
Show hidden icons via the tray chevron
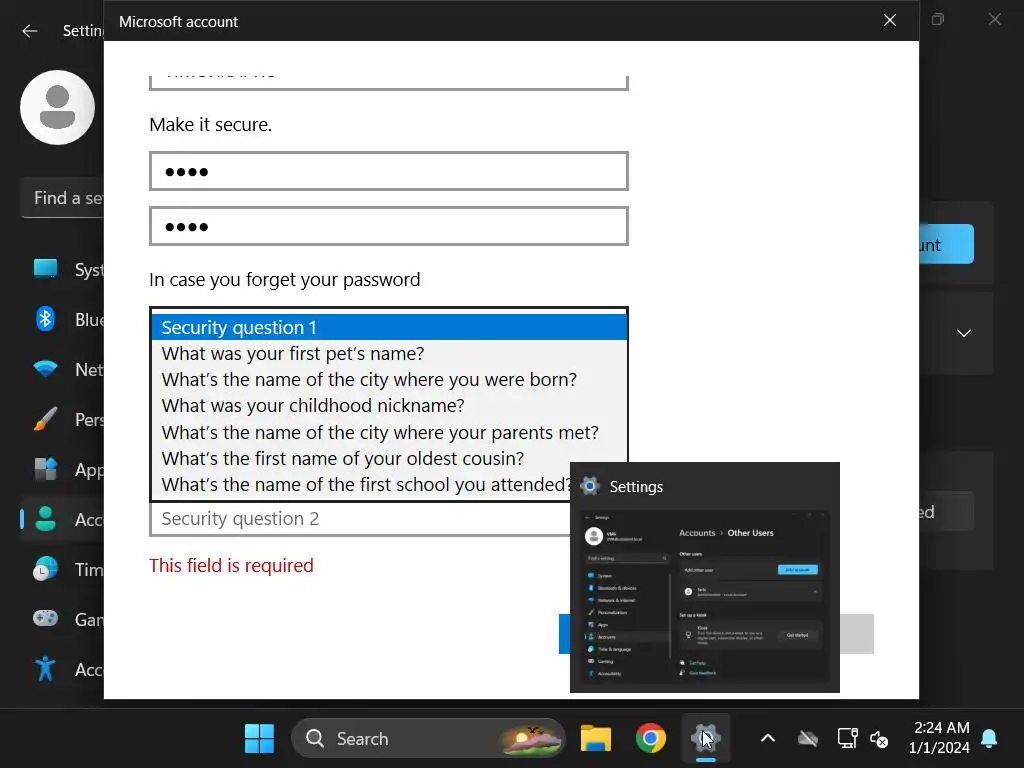pos(768,739)
